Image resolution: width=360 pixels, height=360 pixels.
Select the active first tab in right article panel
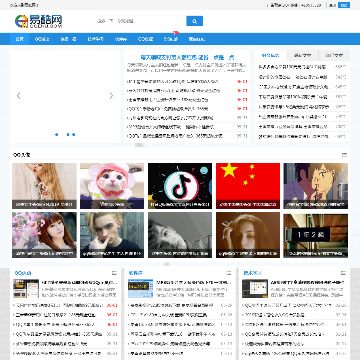(x=271, y=55)
